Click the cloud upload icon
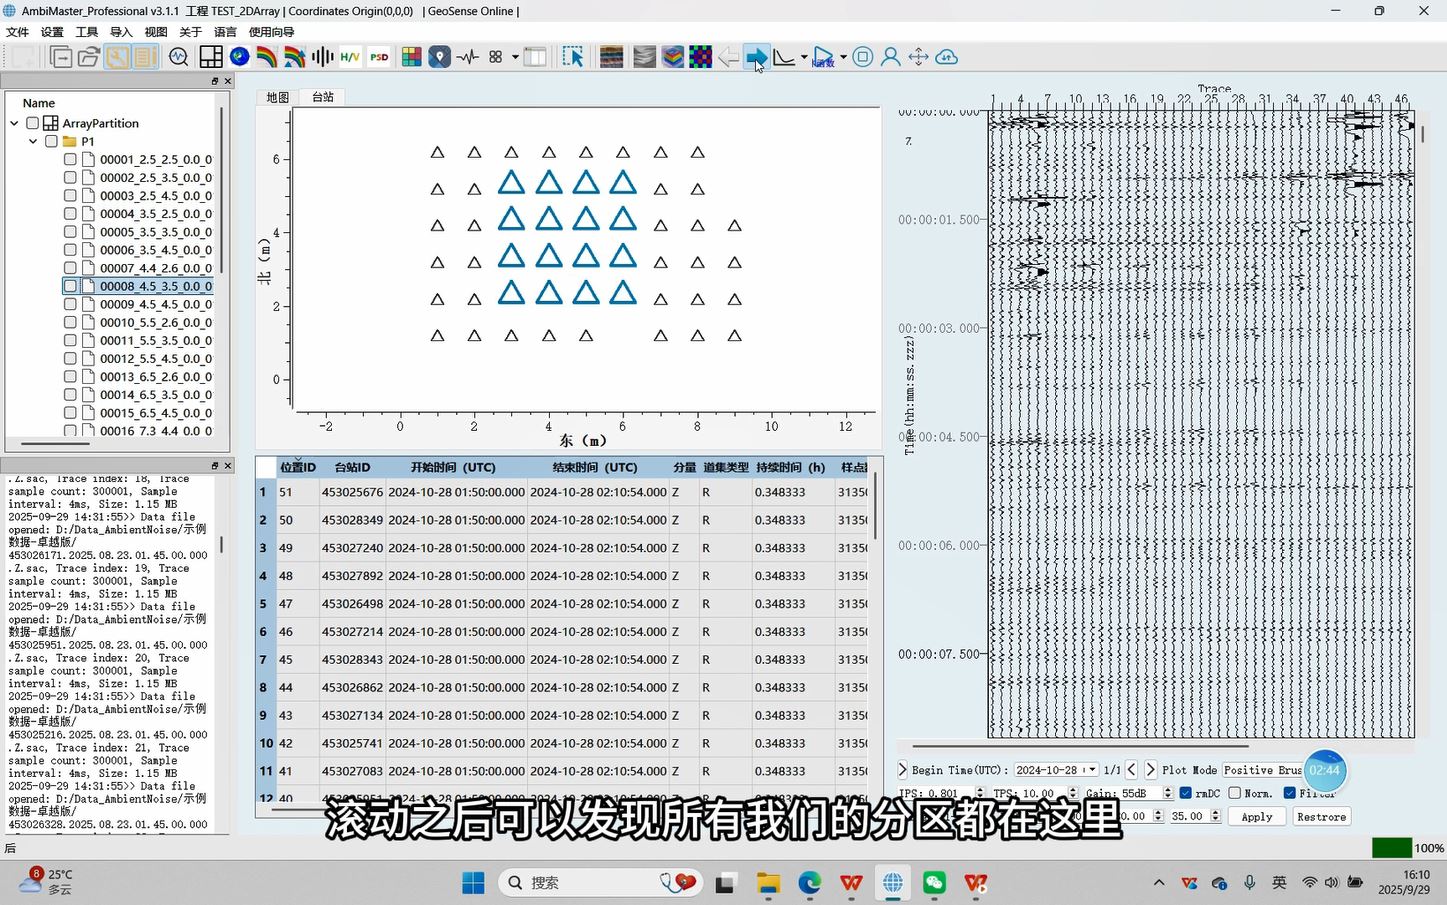The image size is (1447, 905). (x=946, y=57)
